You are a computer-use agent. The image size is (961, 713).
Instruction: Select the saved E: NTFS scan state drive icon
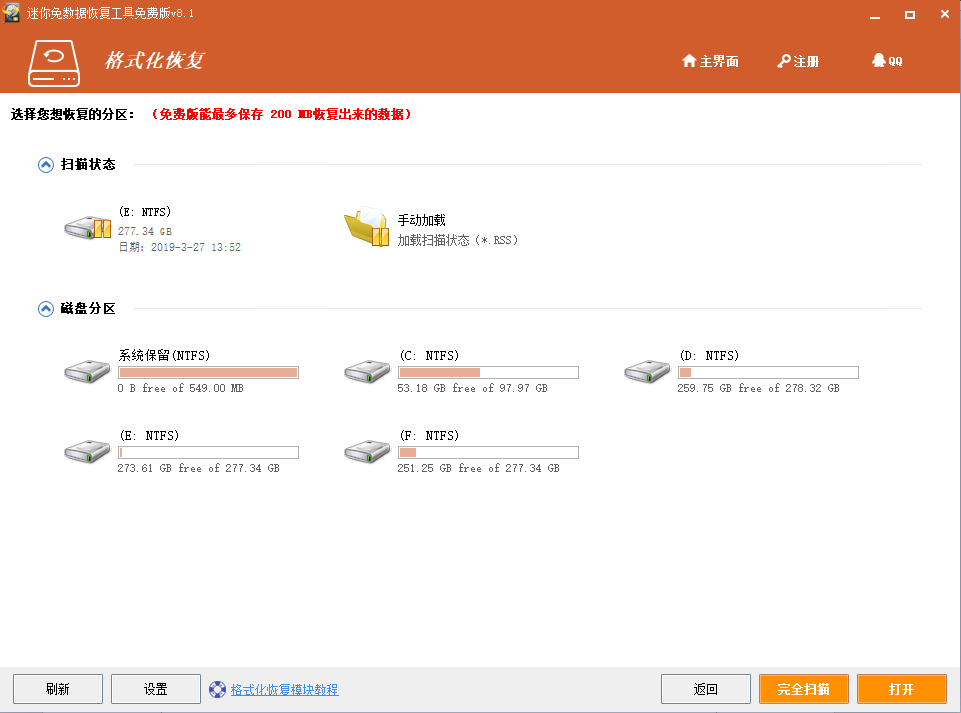[88, 227]
